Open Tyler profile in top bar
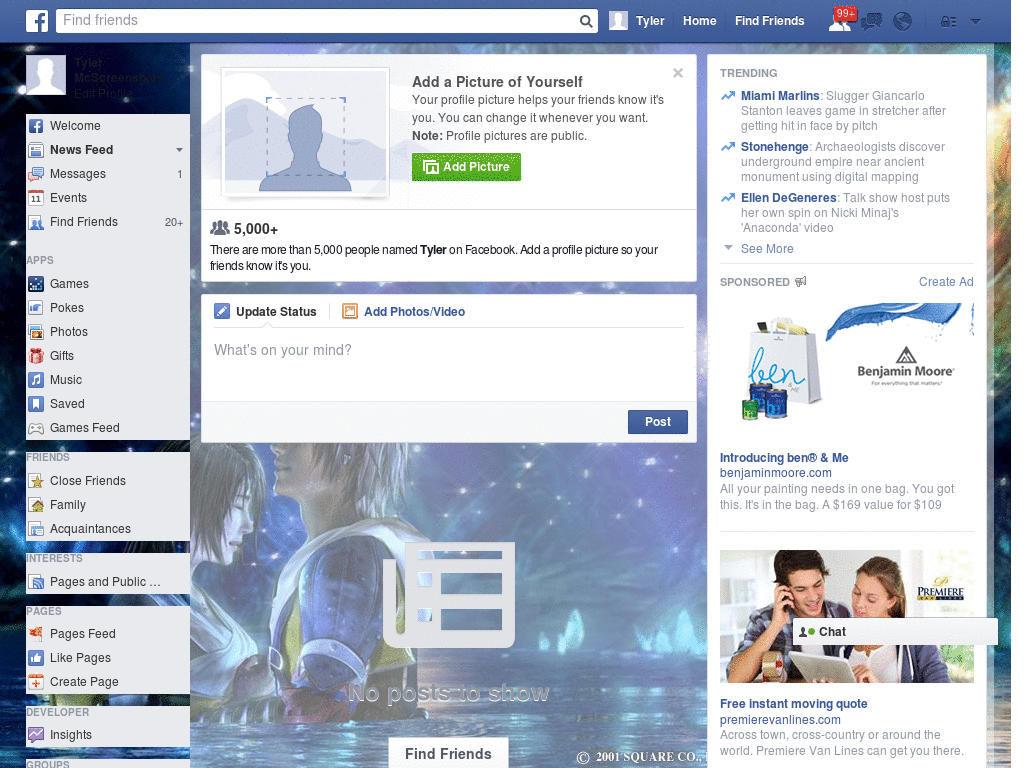The height and width of the screenshot is (768, 1024). [x=637, y=21]
